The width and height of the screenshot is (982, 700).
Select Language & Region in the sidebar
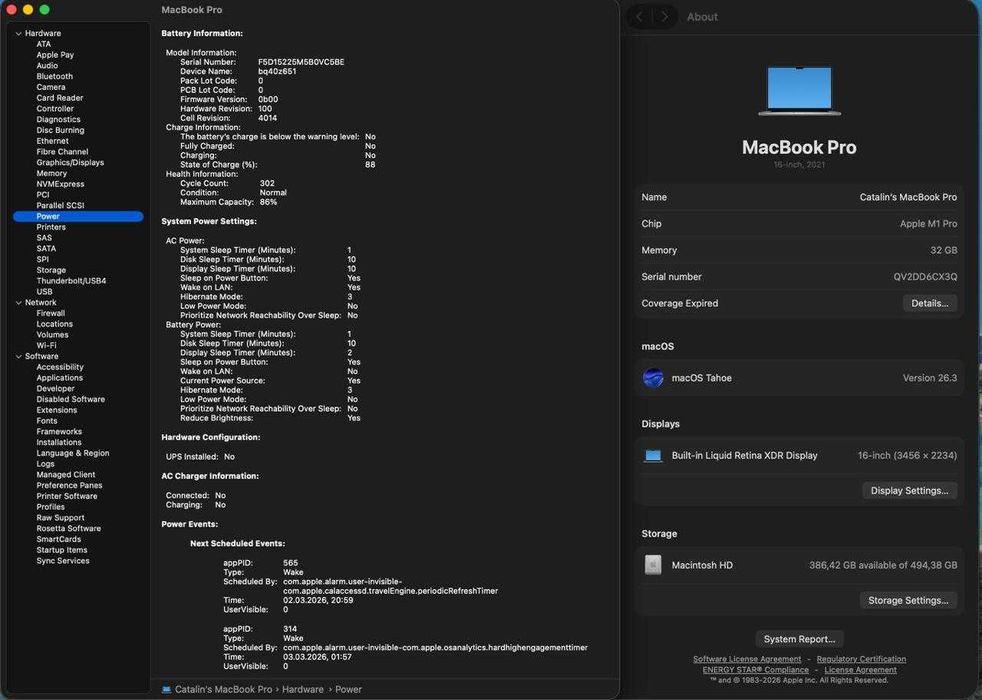pyautogui.click(x=73, y=453)
